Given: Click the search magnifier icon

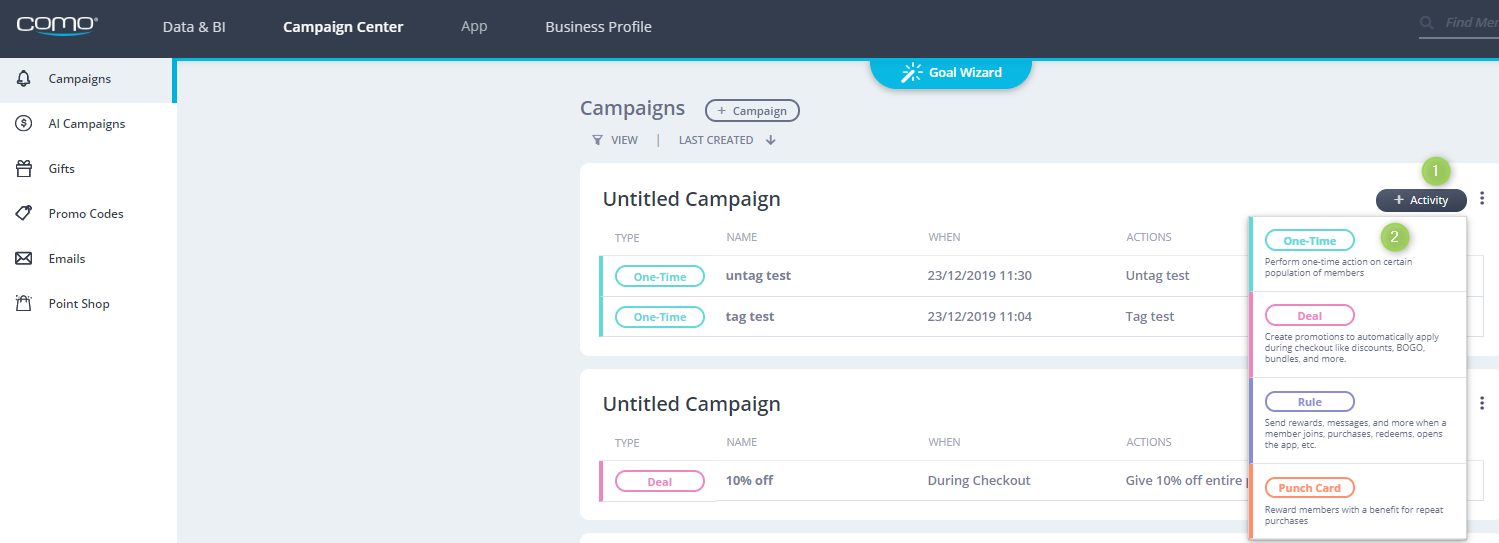Looking at the screenshot, I should tap(1428, 23).
